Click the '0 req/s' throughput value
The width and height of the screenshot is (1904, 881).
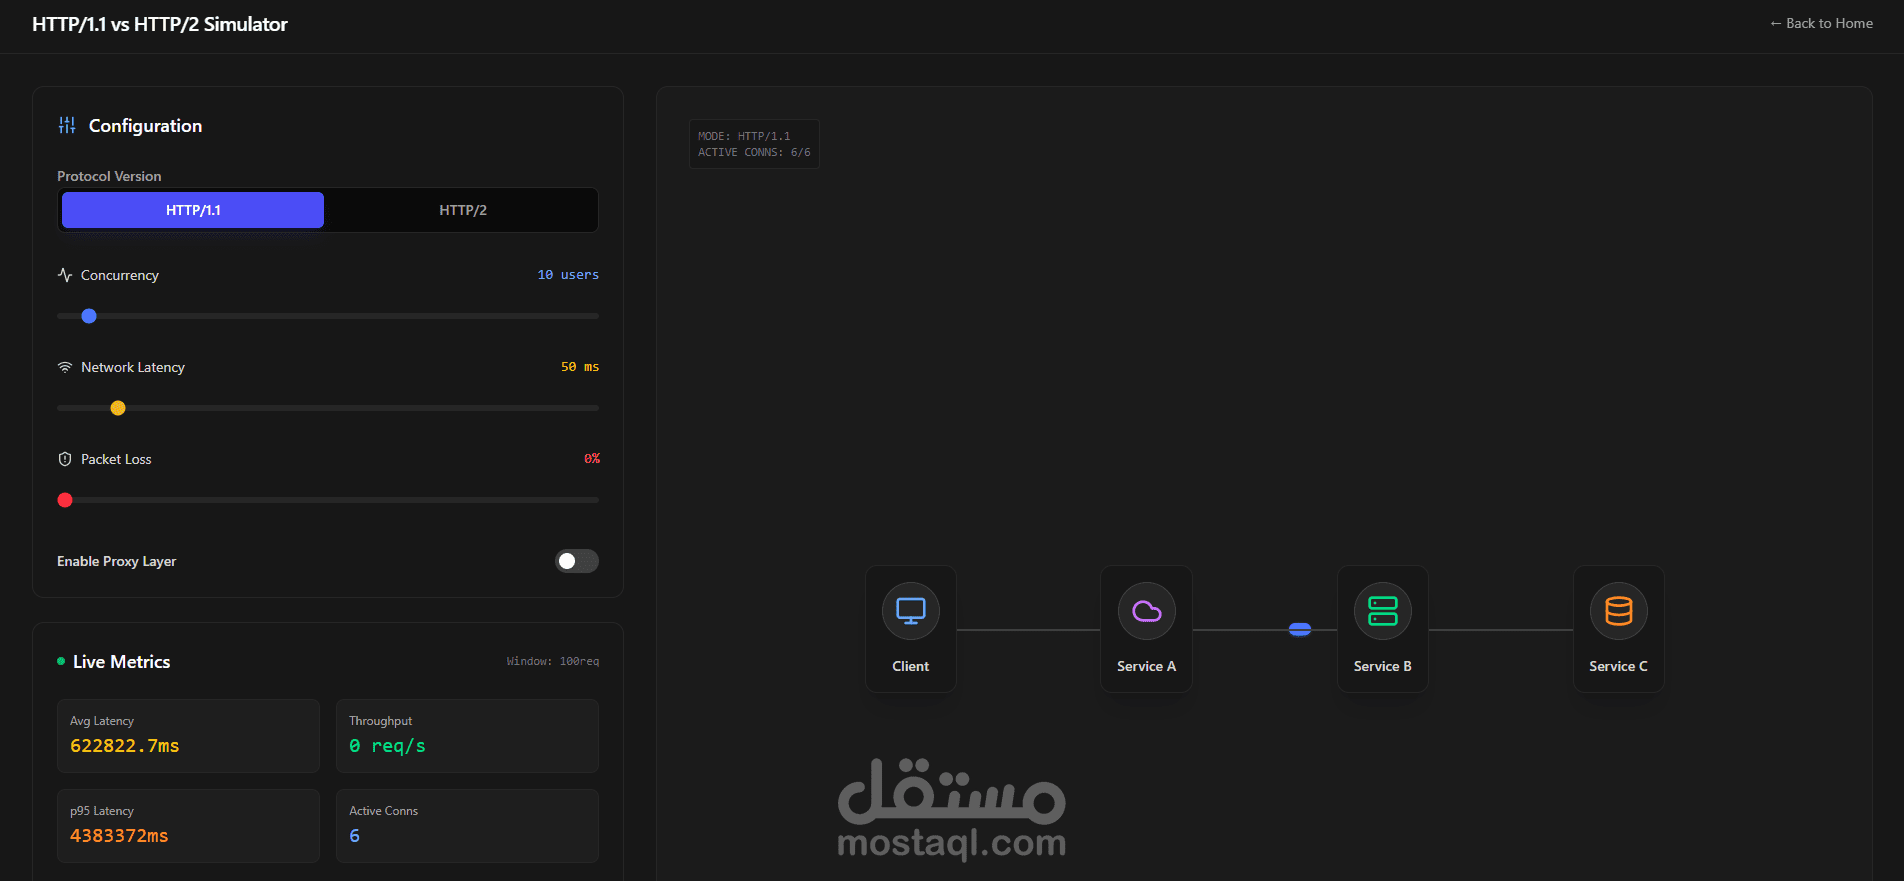(387, 746)
